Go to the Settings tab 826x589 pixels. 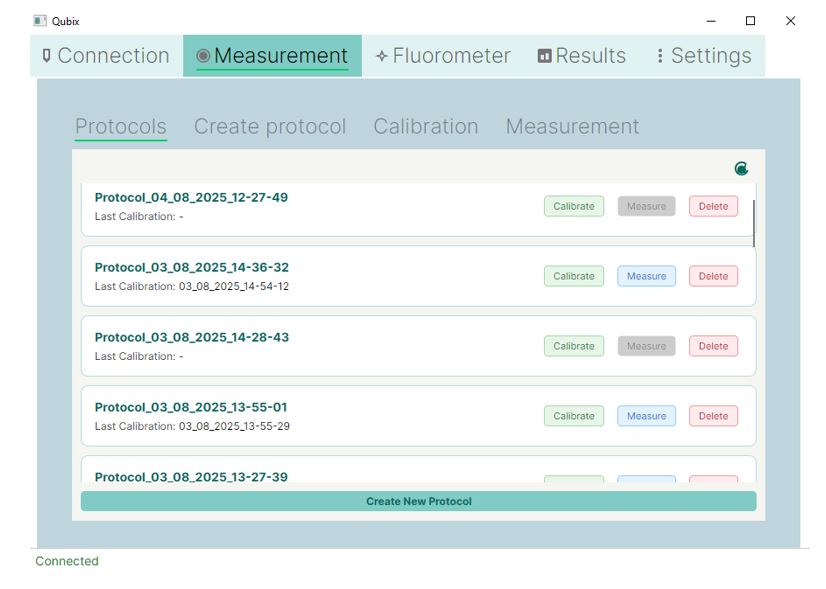tap(704, 56)
